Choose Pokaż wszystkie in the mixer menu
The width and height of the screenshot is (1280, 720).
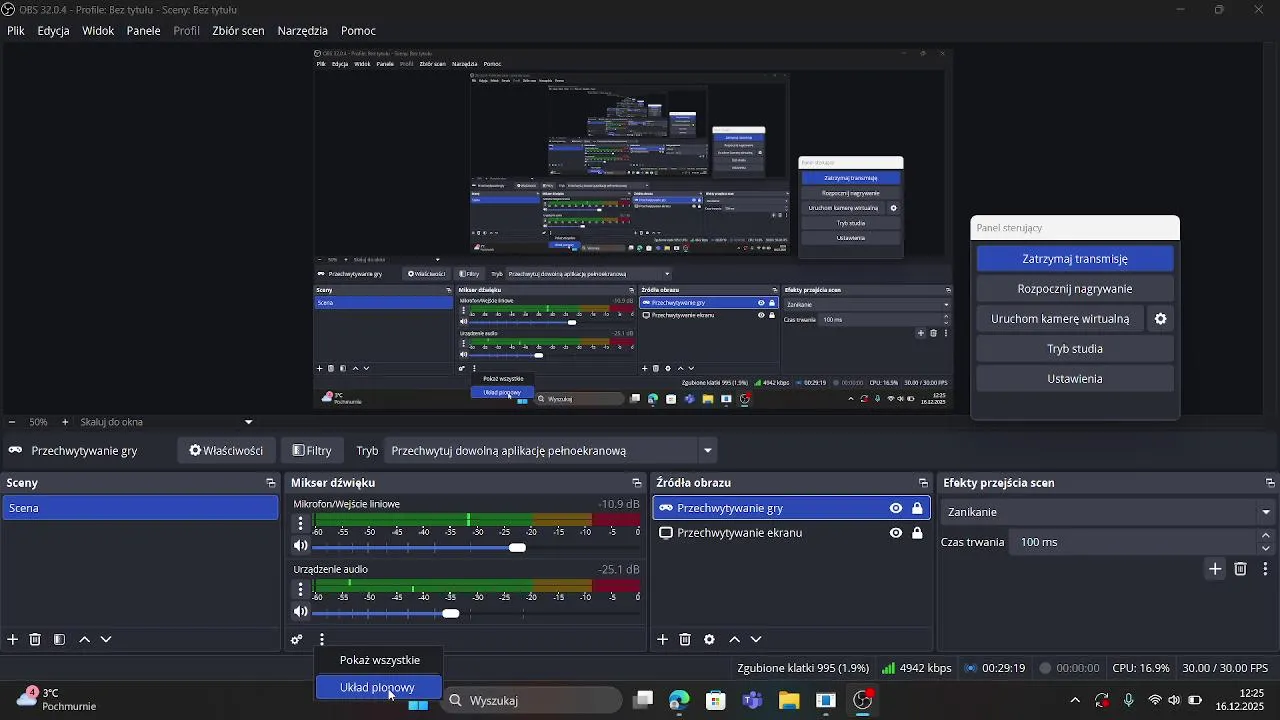click(379, 660)
